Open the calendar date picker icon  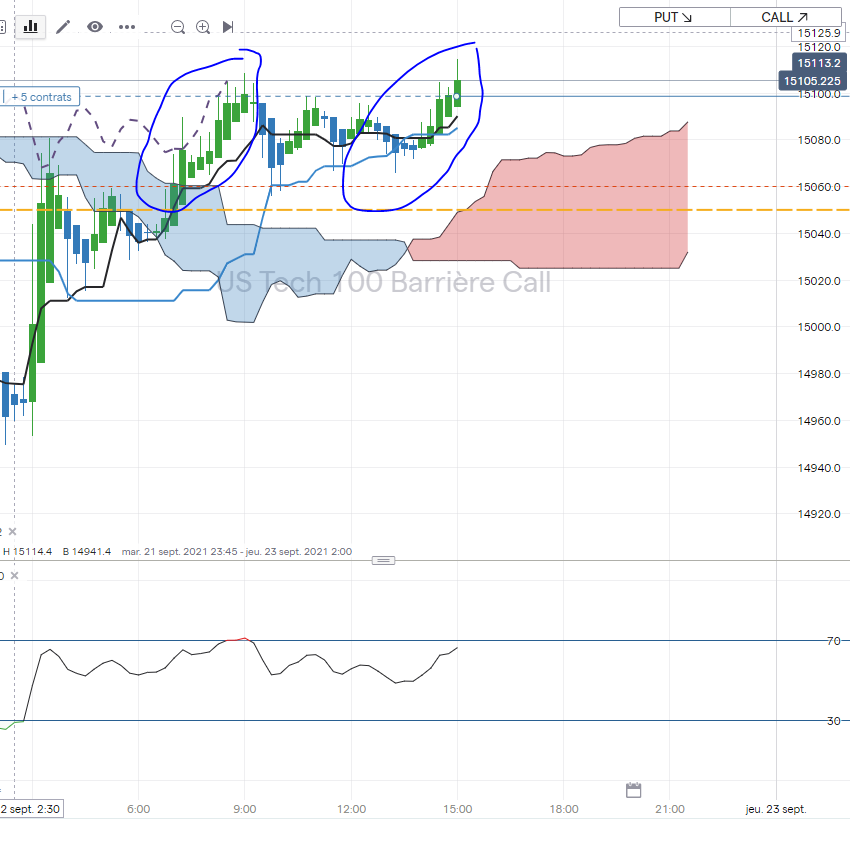coord(633,790)
